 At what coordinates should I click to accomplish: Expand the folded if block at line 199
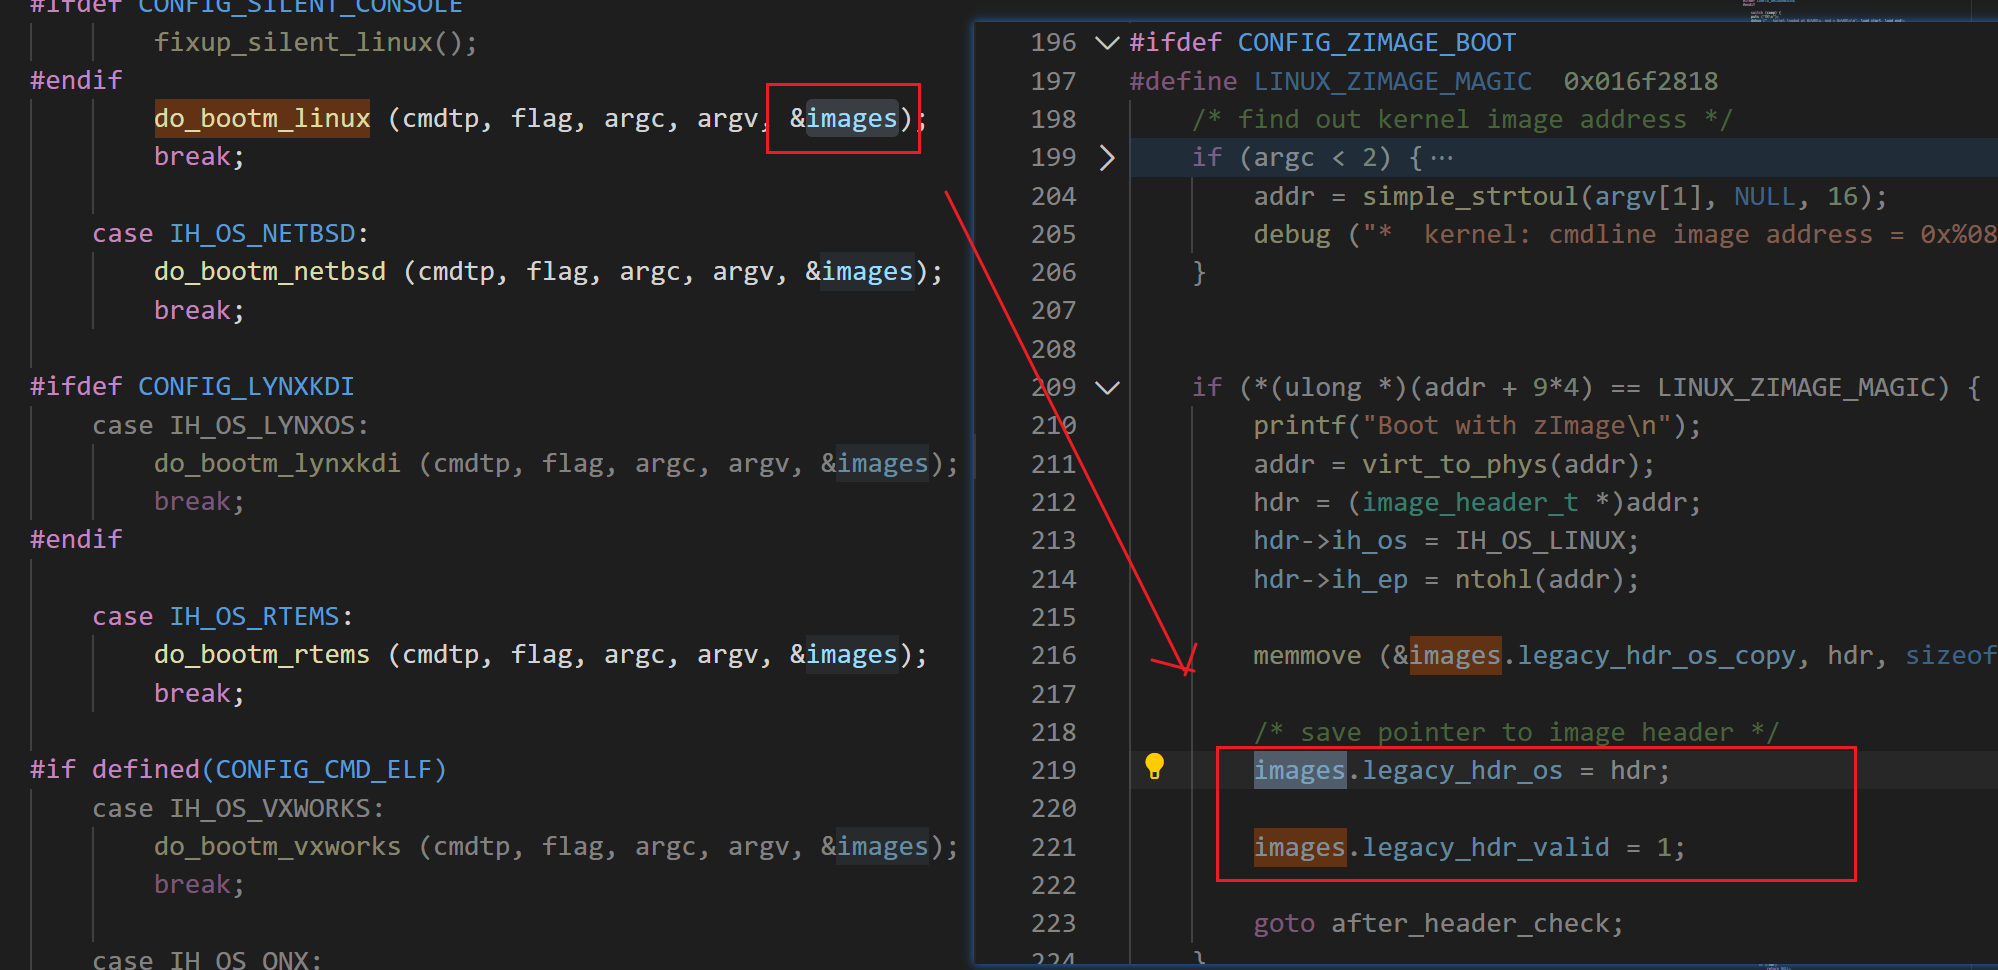click(1107, 158)
